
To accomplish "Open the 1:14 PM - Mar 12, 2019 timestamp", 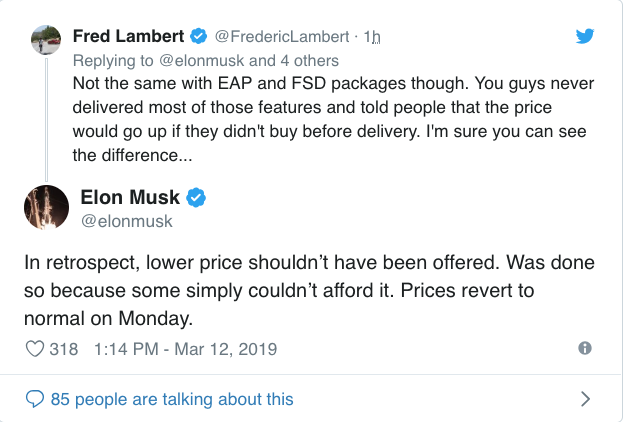I will [185, 349].
